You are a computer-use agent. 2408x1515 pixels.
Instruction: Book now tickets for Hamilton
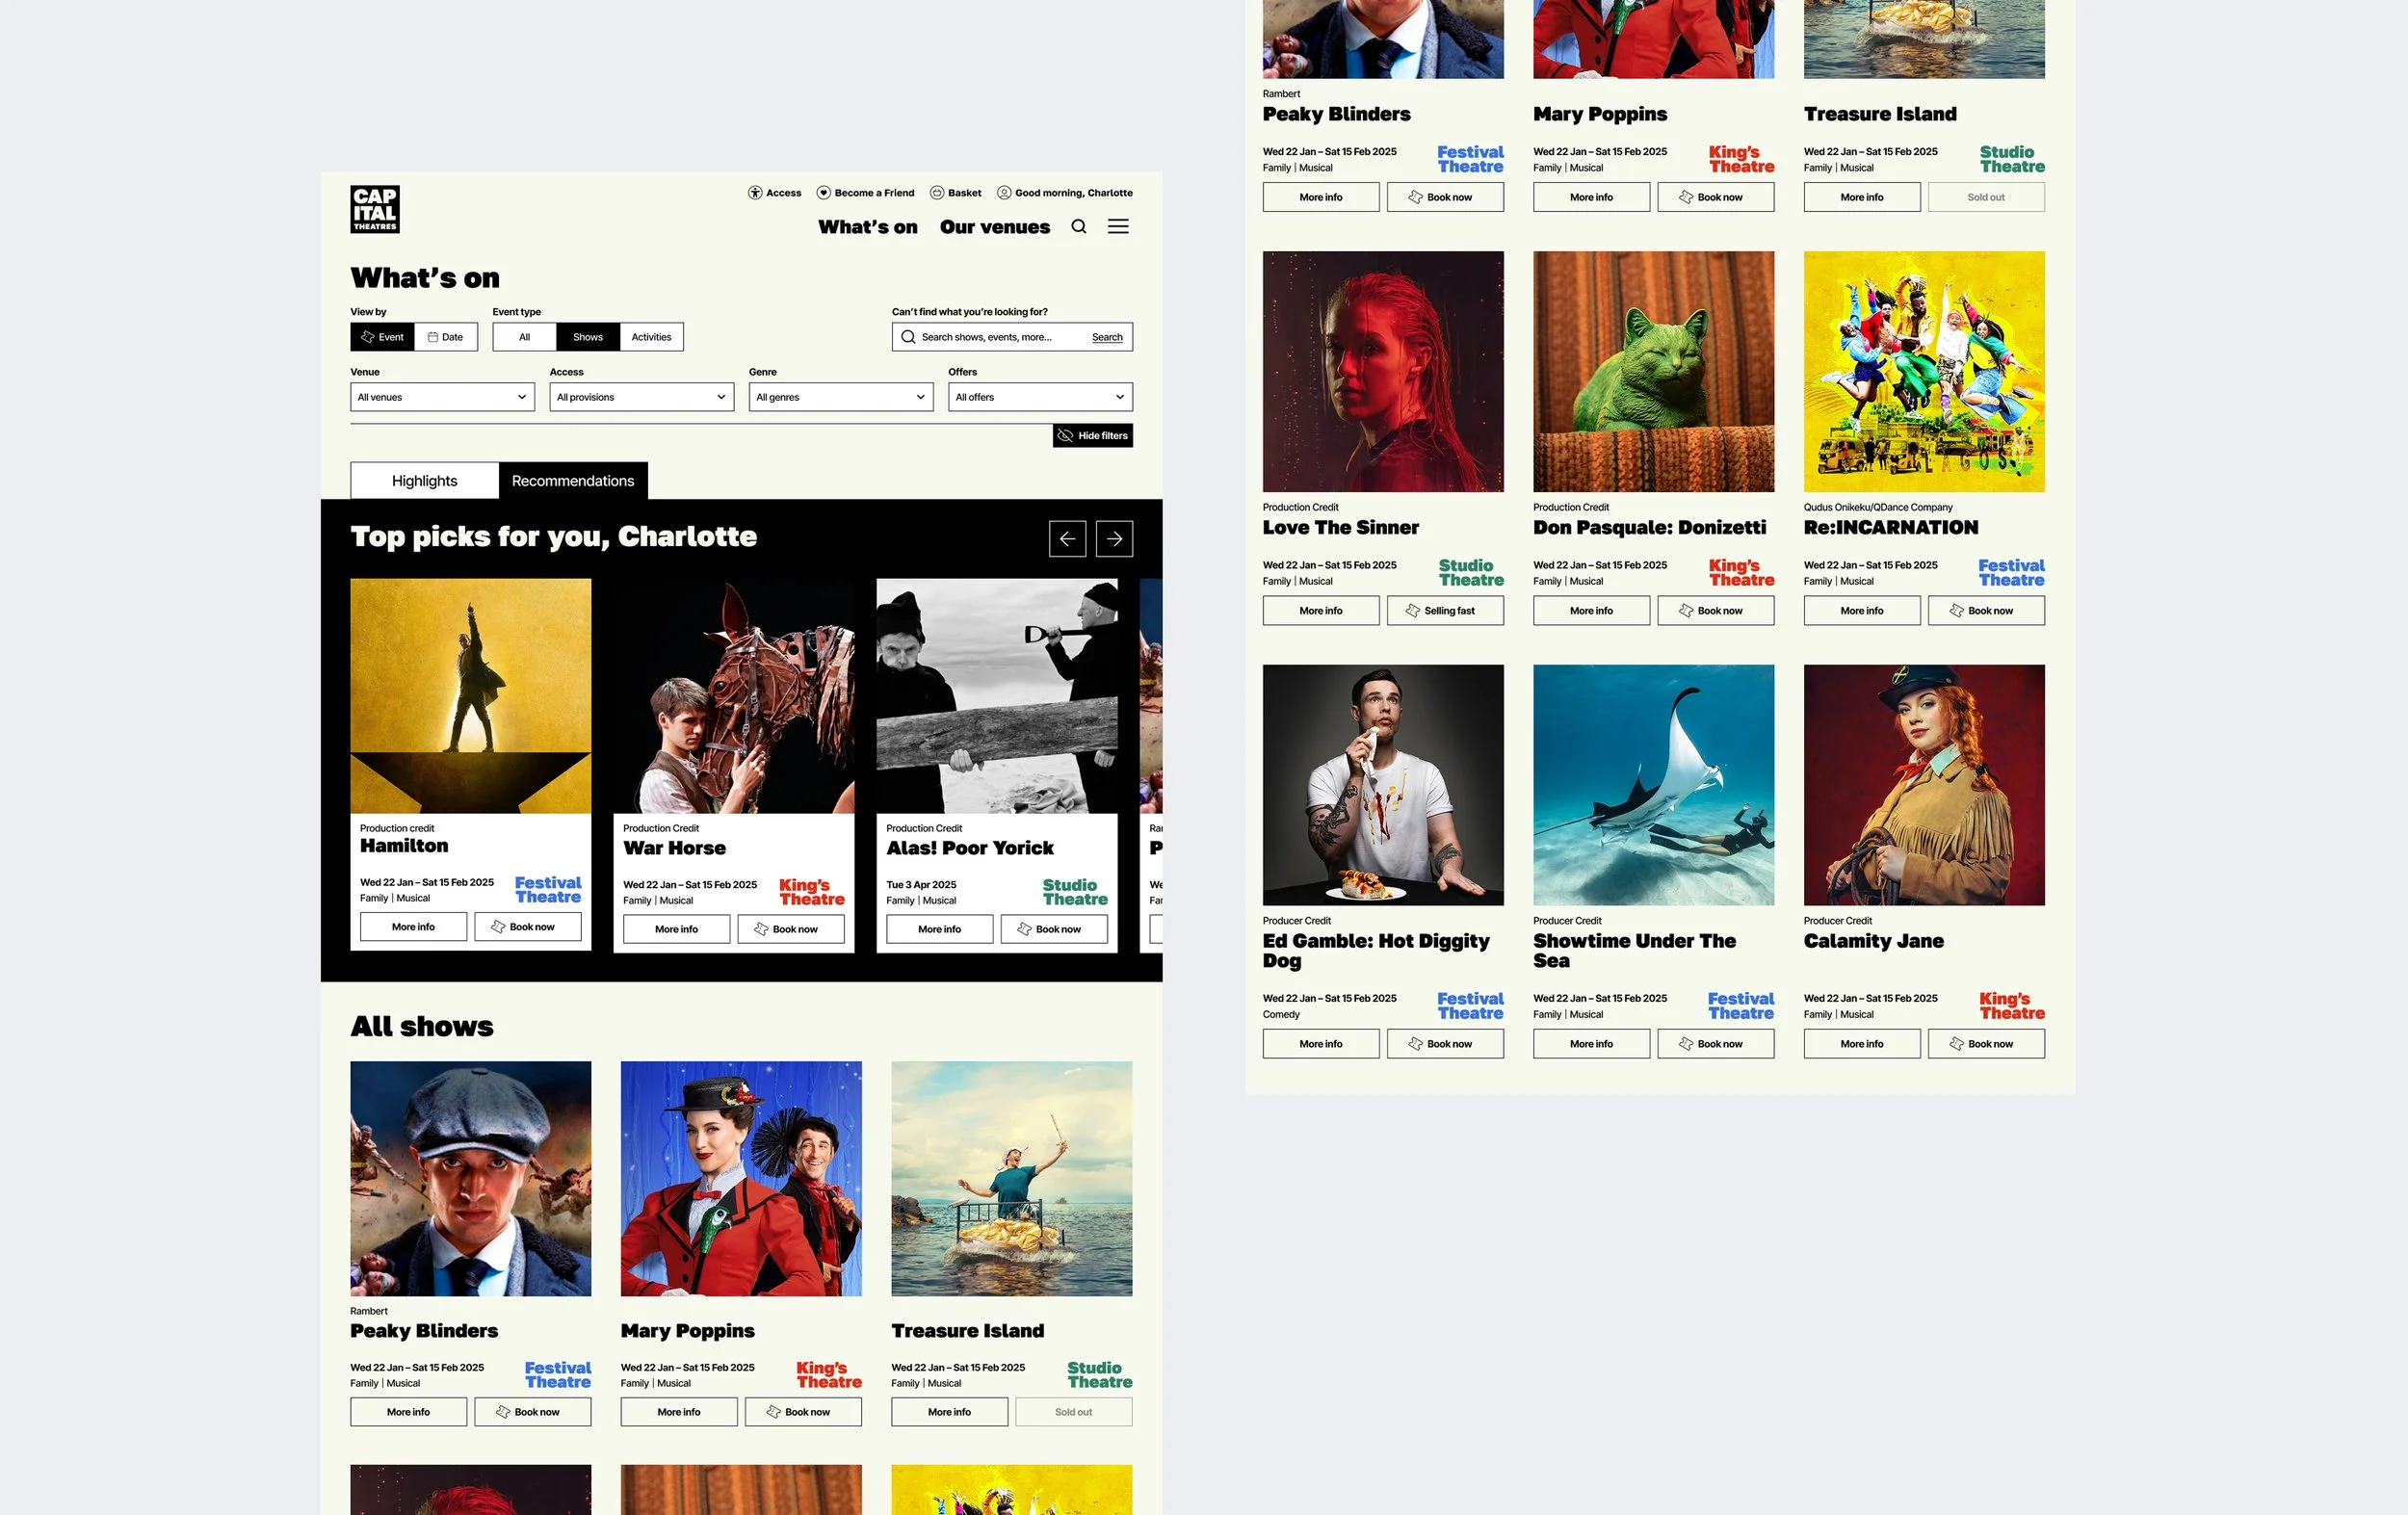pyautogui.click(x=529, y=926)
